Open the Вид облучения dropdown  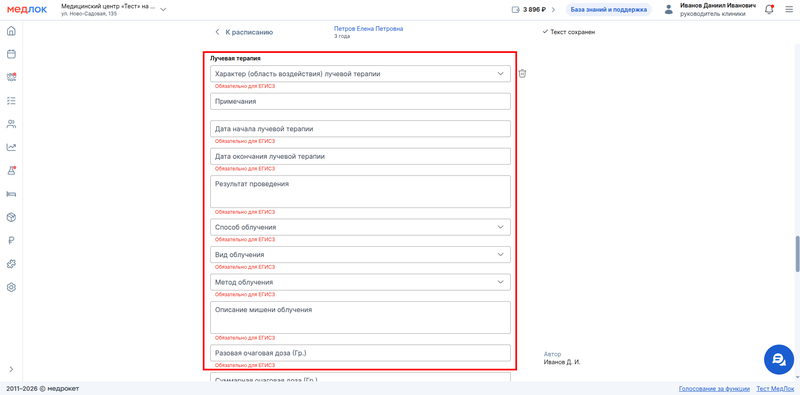coord(360,254)
